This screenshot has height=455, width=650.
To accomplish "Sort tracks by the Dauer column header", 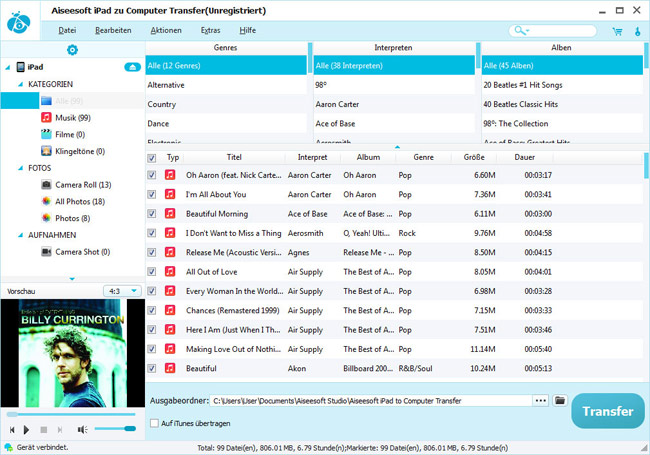I will pyautogui.click(x=524, y=157).
